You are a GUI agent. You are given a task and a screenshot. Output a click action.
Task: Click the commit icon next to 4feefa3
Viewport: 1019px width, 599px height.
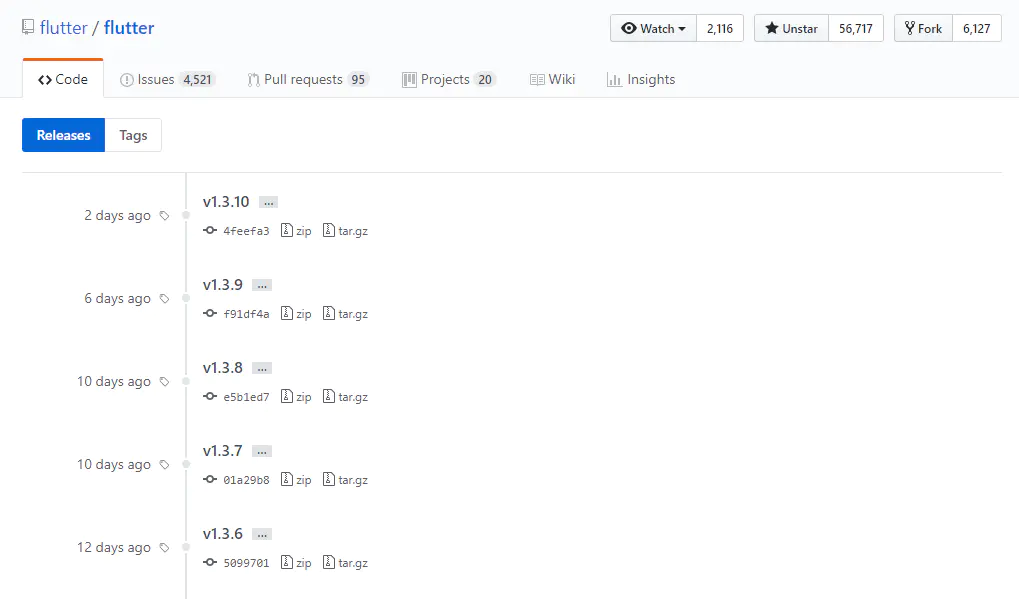(210, 230)
